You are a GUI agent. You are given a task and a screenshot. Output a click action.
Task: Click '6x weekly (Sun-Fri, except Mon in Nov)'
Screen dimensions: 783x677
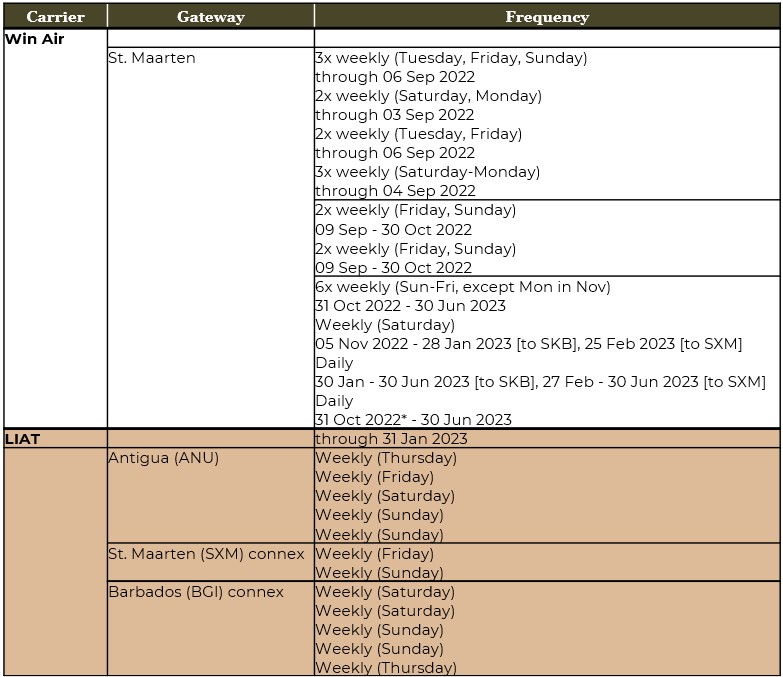[x=463, y=287]
